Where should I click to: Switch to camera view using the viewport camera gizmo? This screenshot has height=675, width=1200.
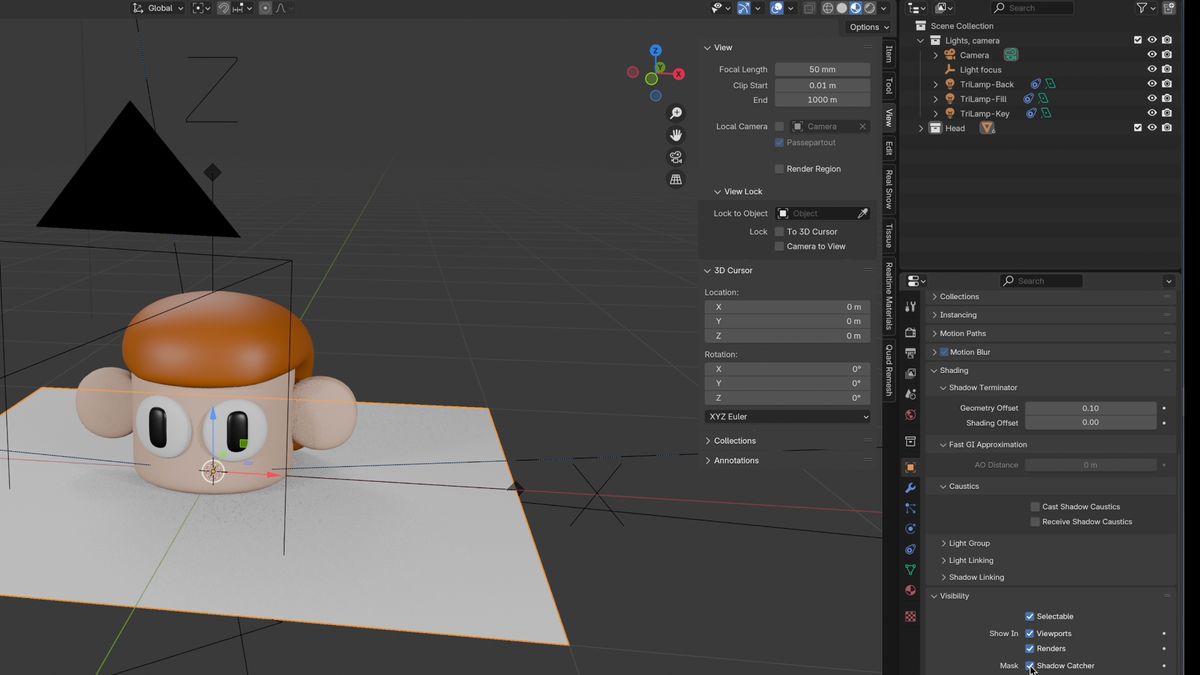[x=675, y=157]
